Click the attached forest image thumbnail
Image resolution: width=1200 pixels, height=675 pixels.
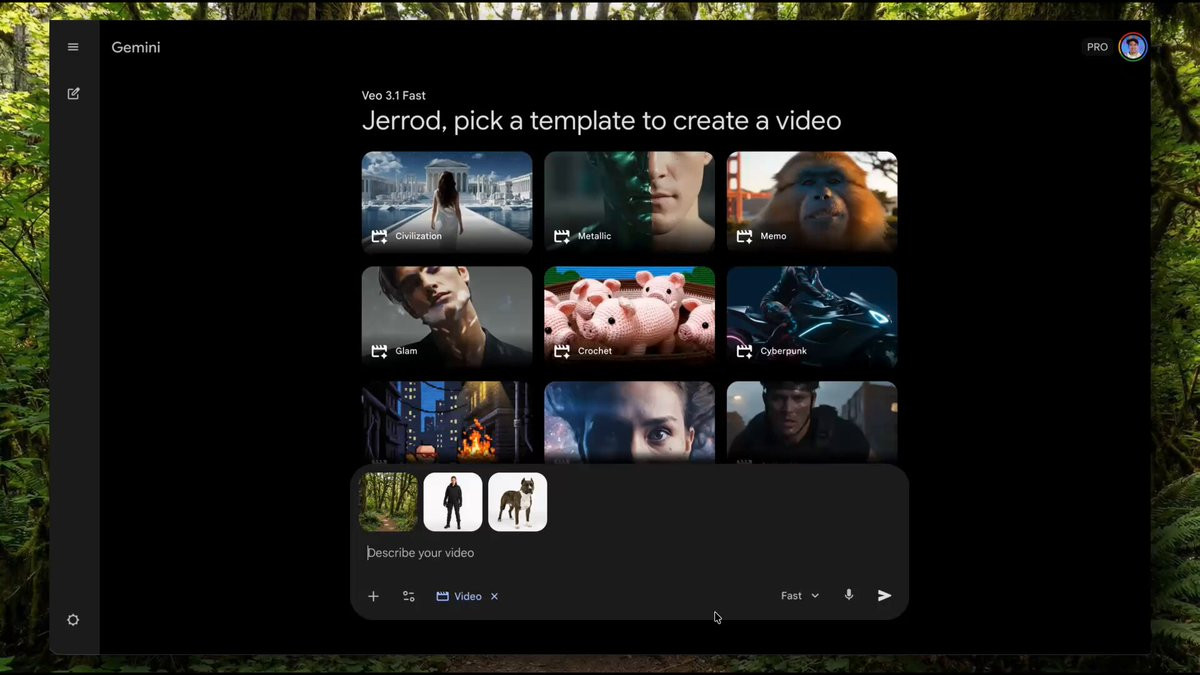[389, 502]
